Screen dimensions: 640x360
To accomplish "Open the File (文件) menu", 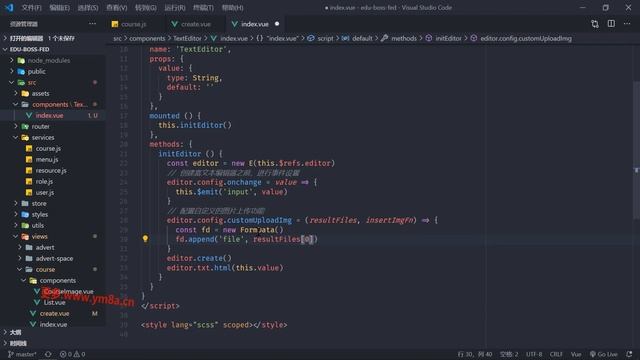I will coord(31,8).
